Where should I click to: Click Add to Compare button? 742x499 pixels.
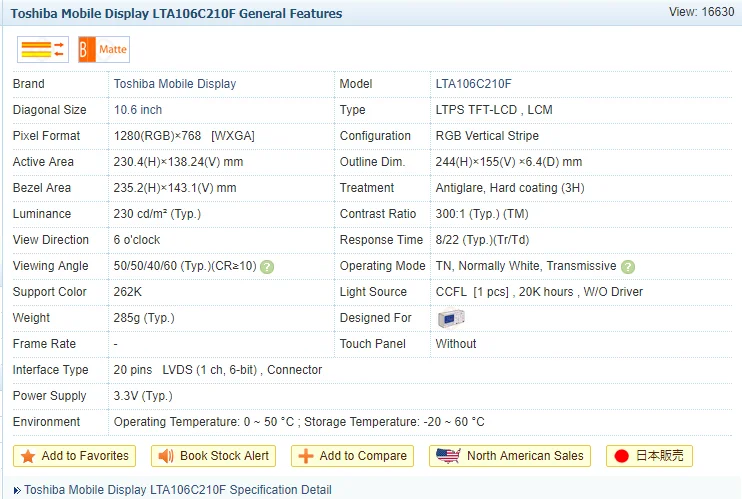click(x=353, y=456)
